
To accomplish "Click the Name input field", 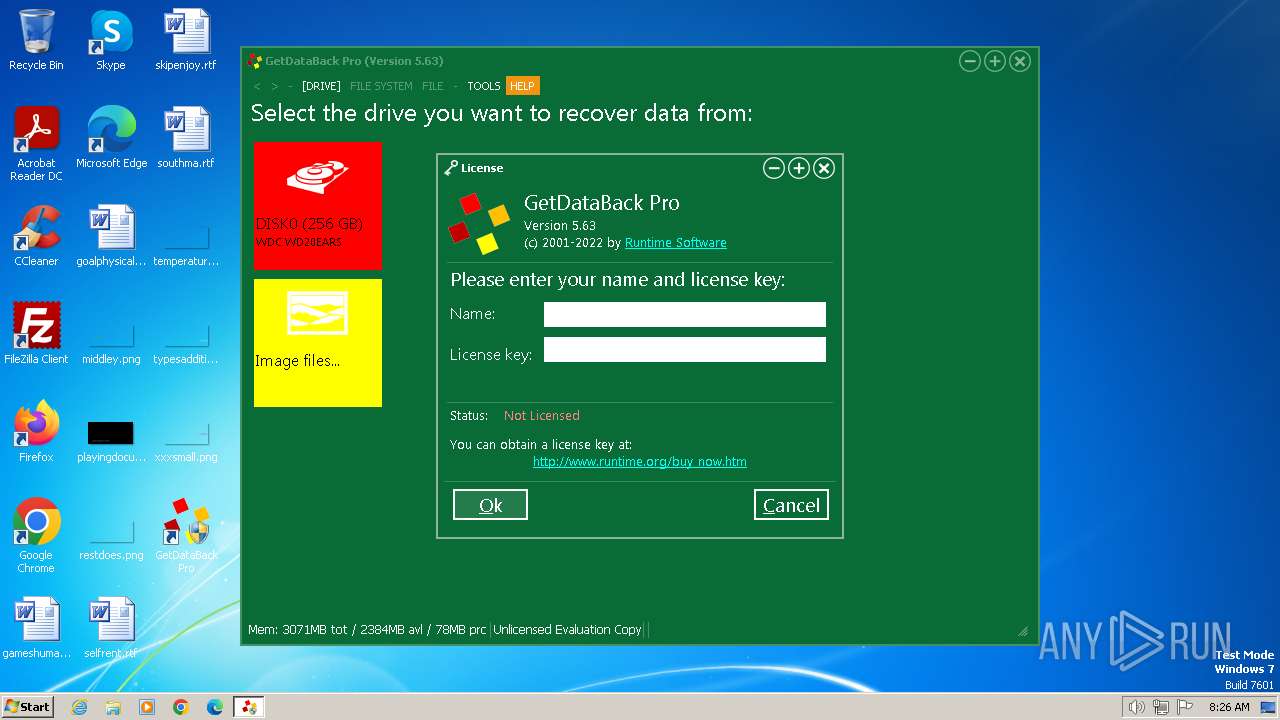I will [x=685, y=314].
